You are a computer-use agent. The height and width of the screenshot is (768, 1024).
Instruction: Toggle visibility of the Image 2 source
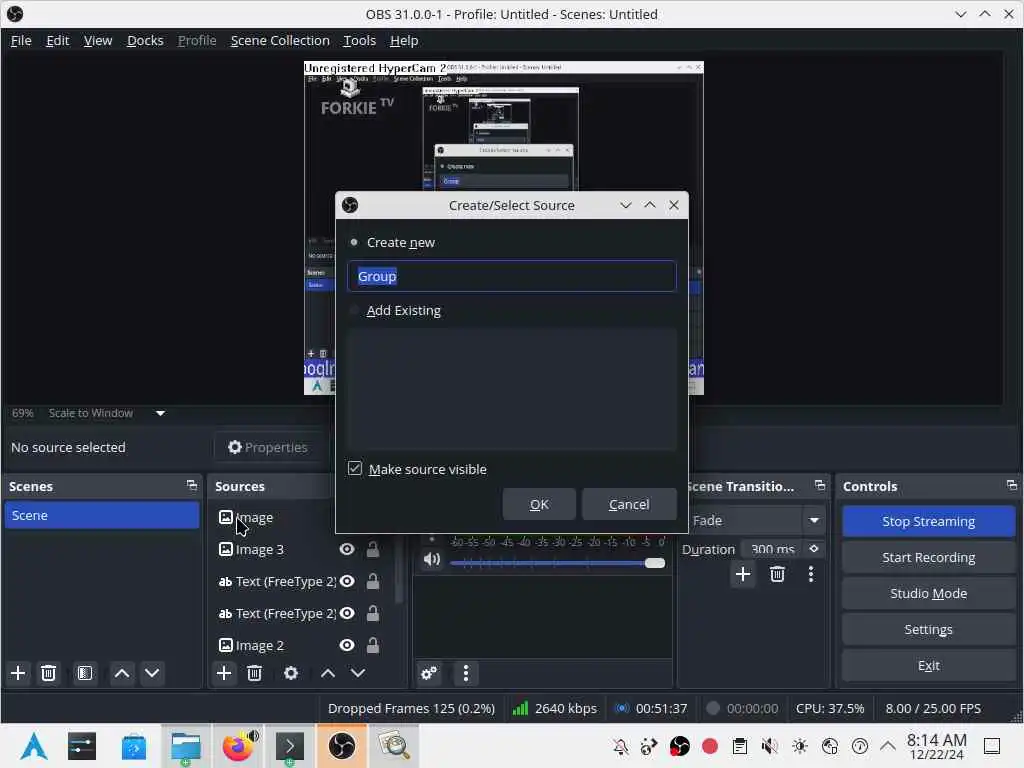(347, 645)
